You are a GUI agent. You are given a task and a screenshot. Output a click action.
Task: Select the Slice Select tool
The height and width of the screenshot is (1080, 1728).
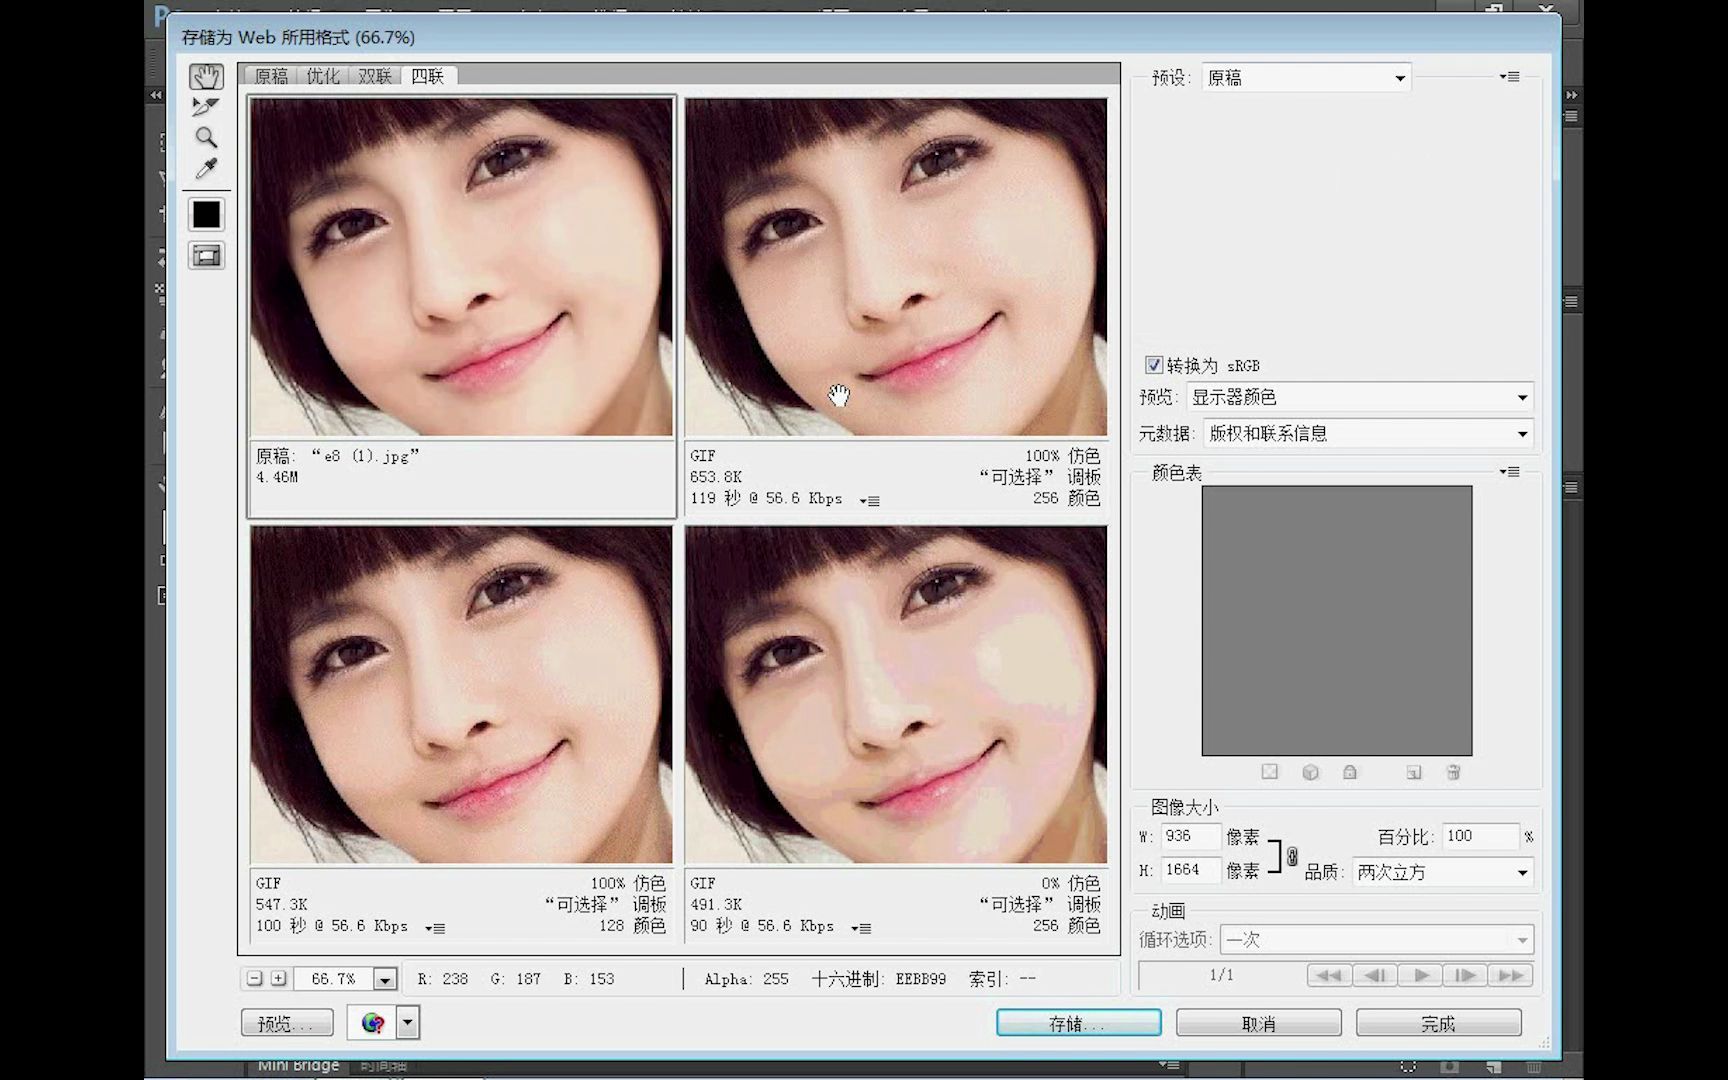(x=206, y=107)
